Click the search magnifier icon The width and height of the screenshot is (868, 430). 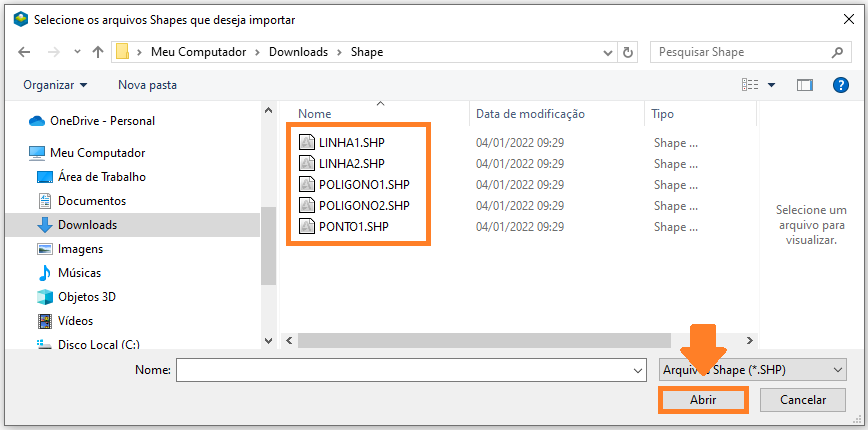(837, 52)
